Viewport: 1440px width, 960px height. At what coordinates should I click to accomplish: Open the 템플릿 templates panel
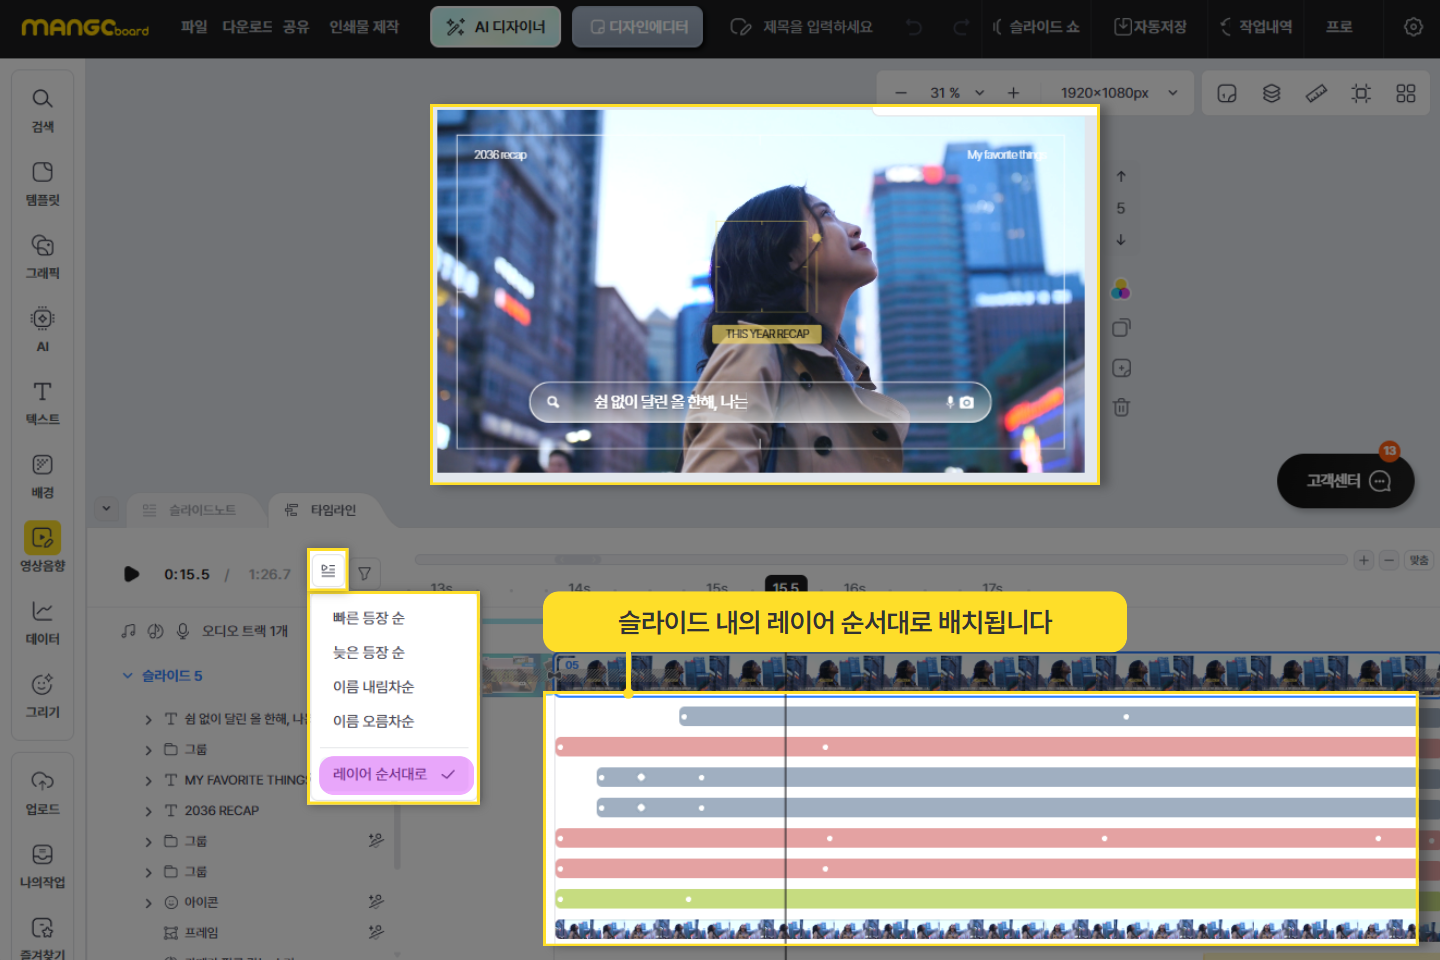pyautogui.click(x=42, y=182)
